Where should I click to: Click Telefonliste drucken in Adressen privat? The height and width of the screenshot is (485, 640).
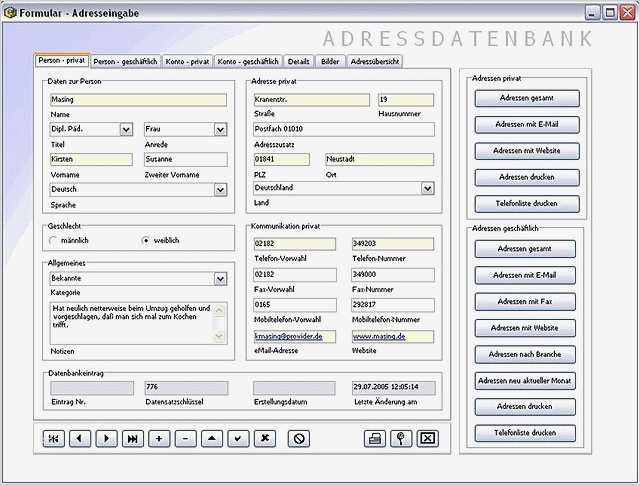point(527,204)
